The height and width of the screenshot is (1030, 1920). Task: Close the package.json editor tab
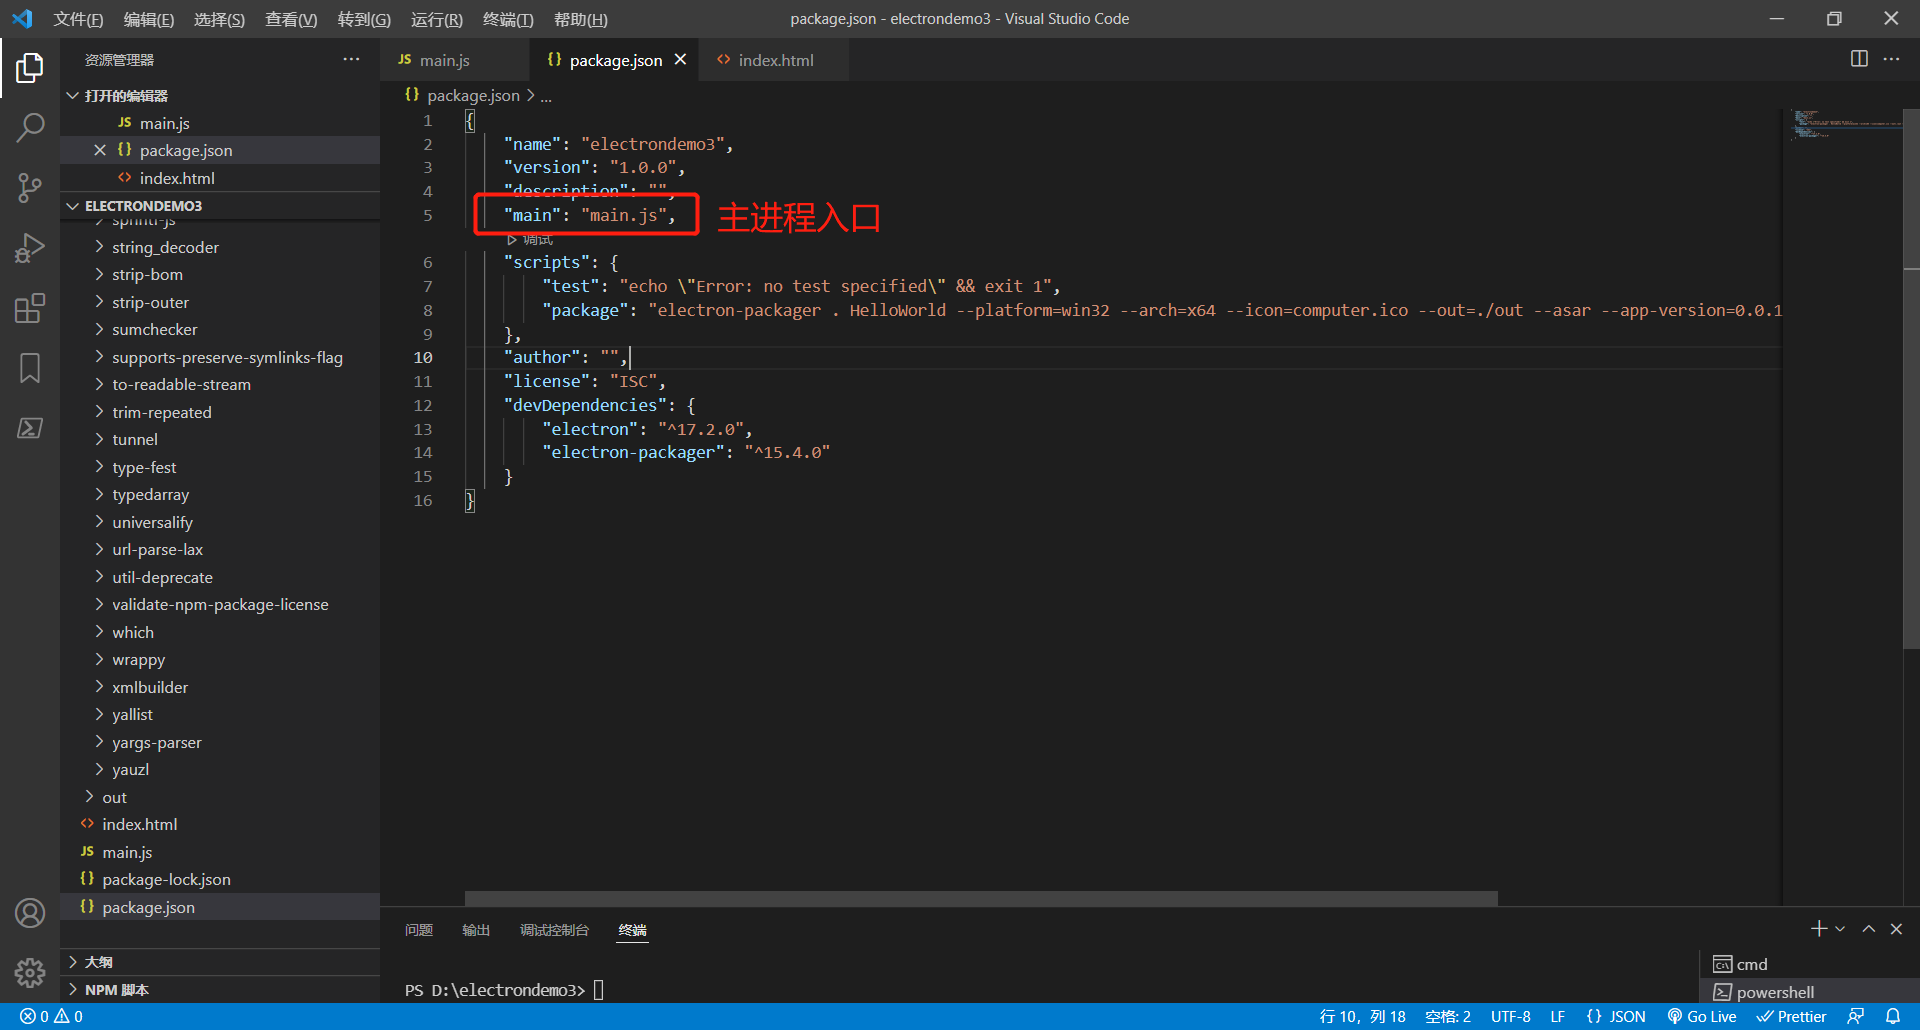click(680, 60)
